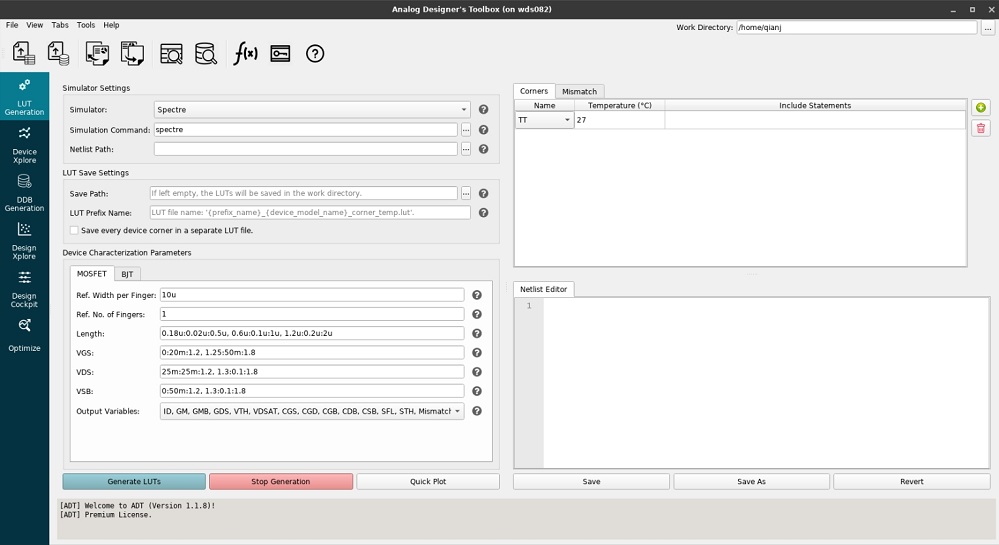Screen dimensions: 999x545
Task: Delete corner using red trash icon
Action: pos(981,128)
